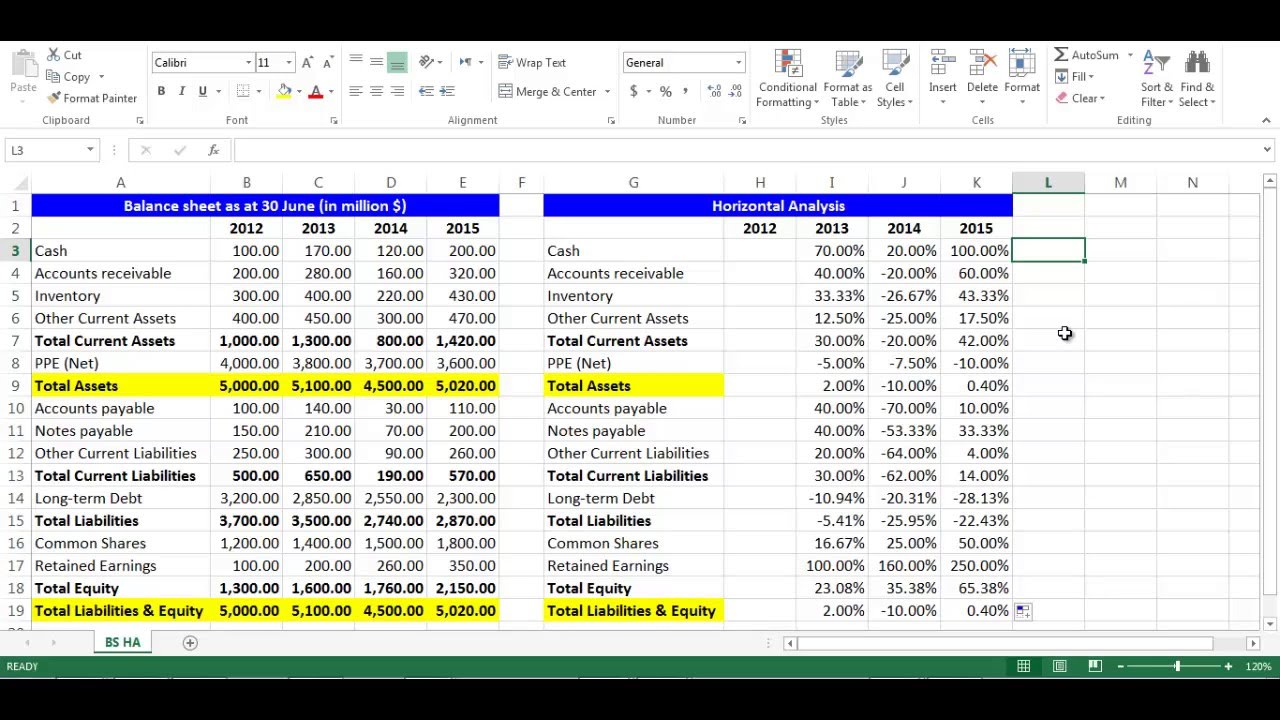
Task: Open the Find & Select menu
Action: coord(1197,78)
